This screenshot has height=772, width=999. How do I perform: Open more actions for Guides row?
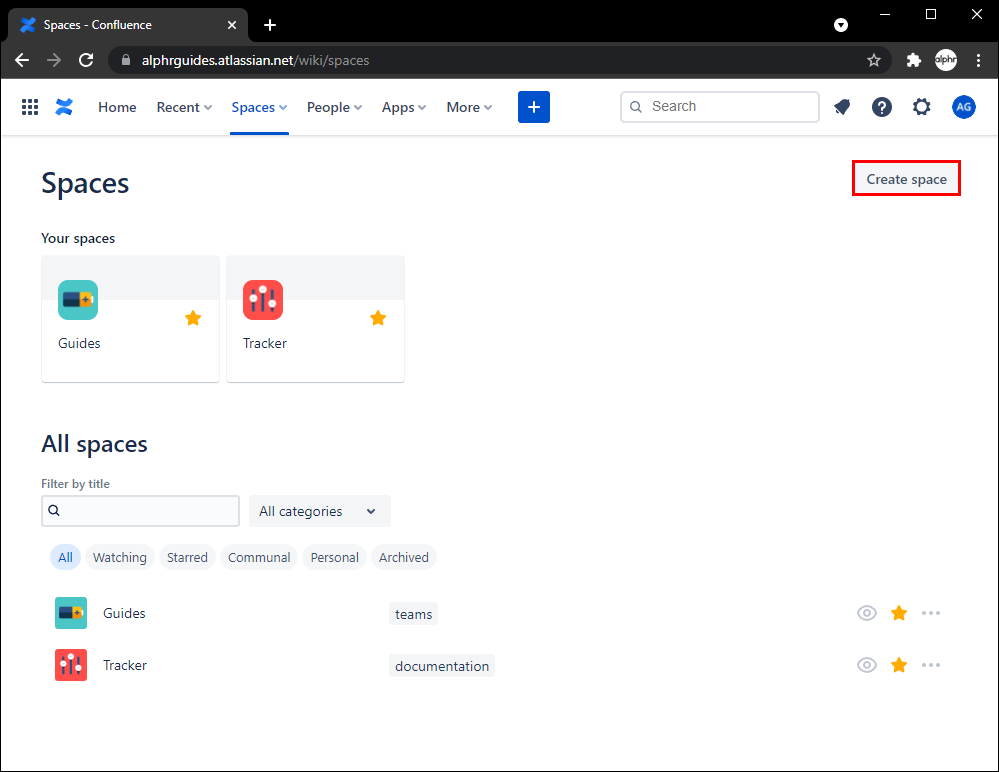pos(931,613)
